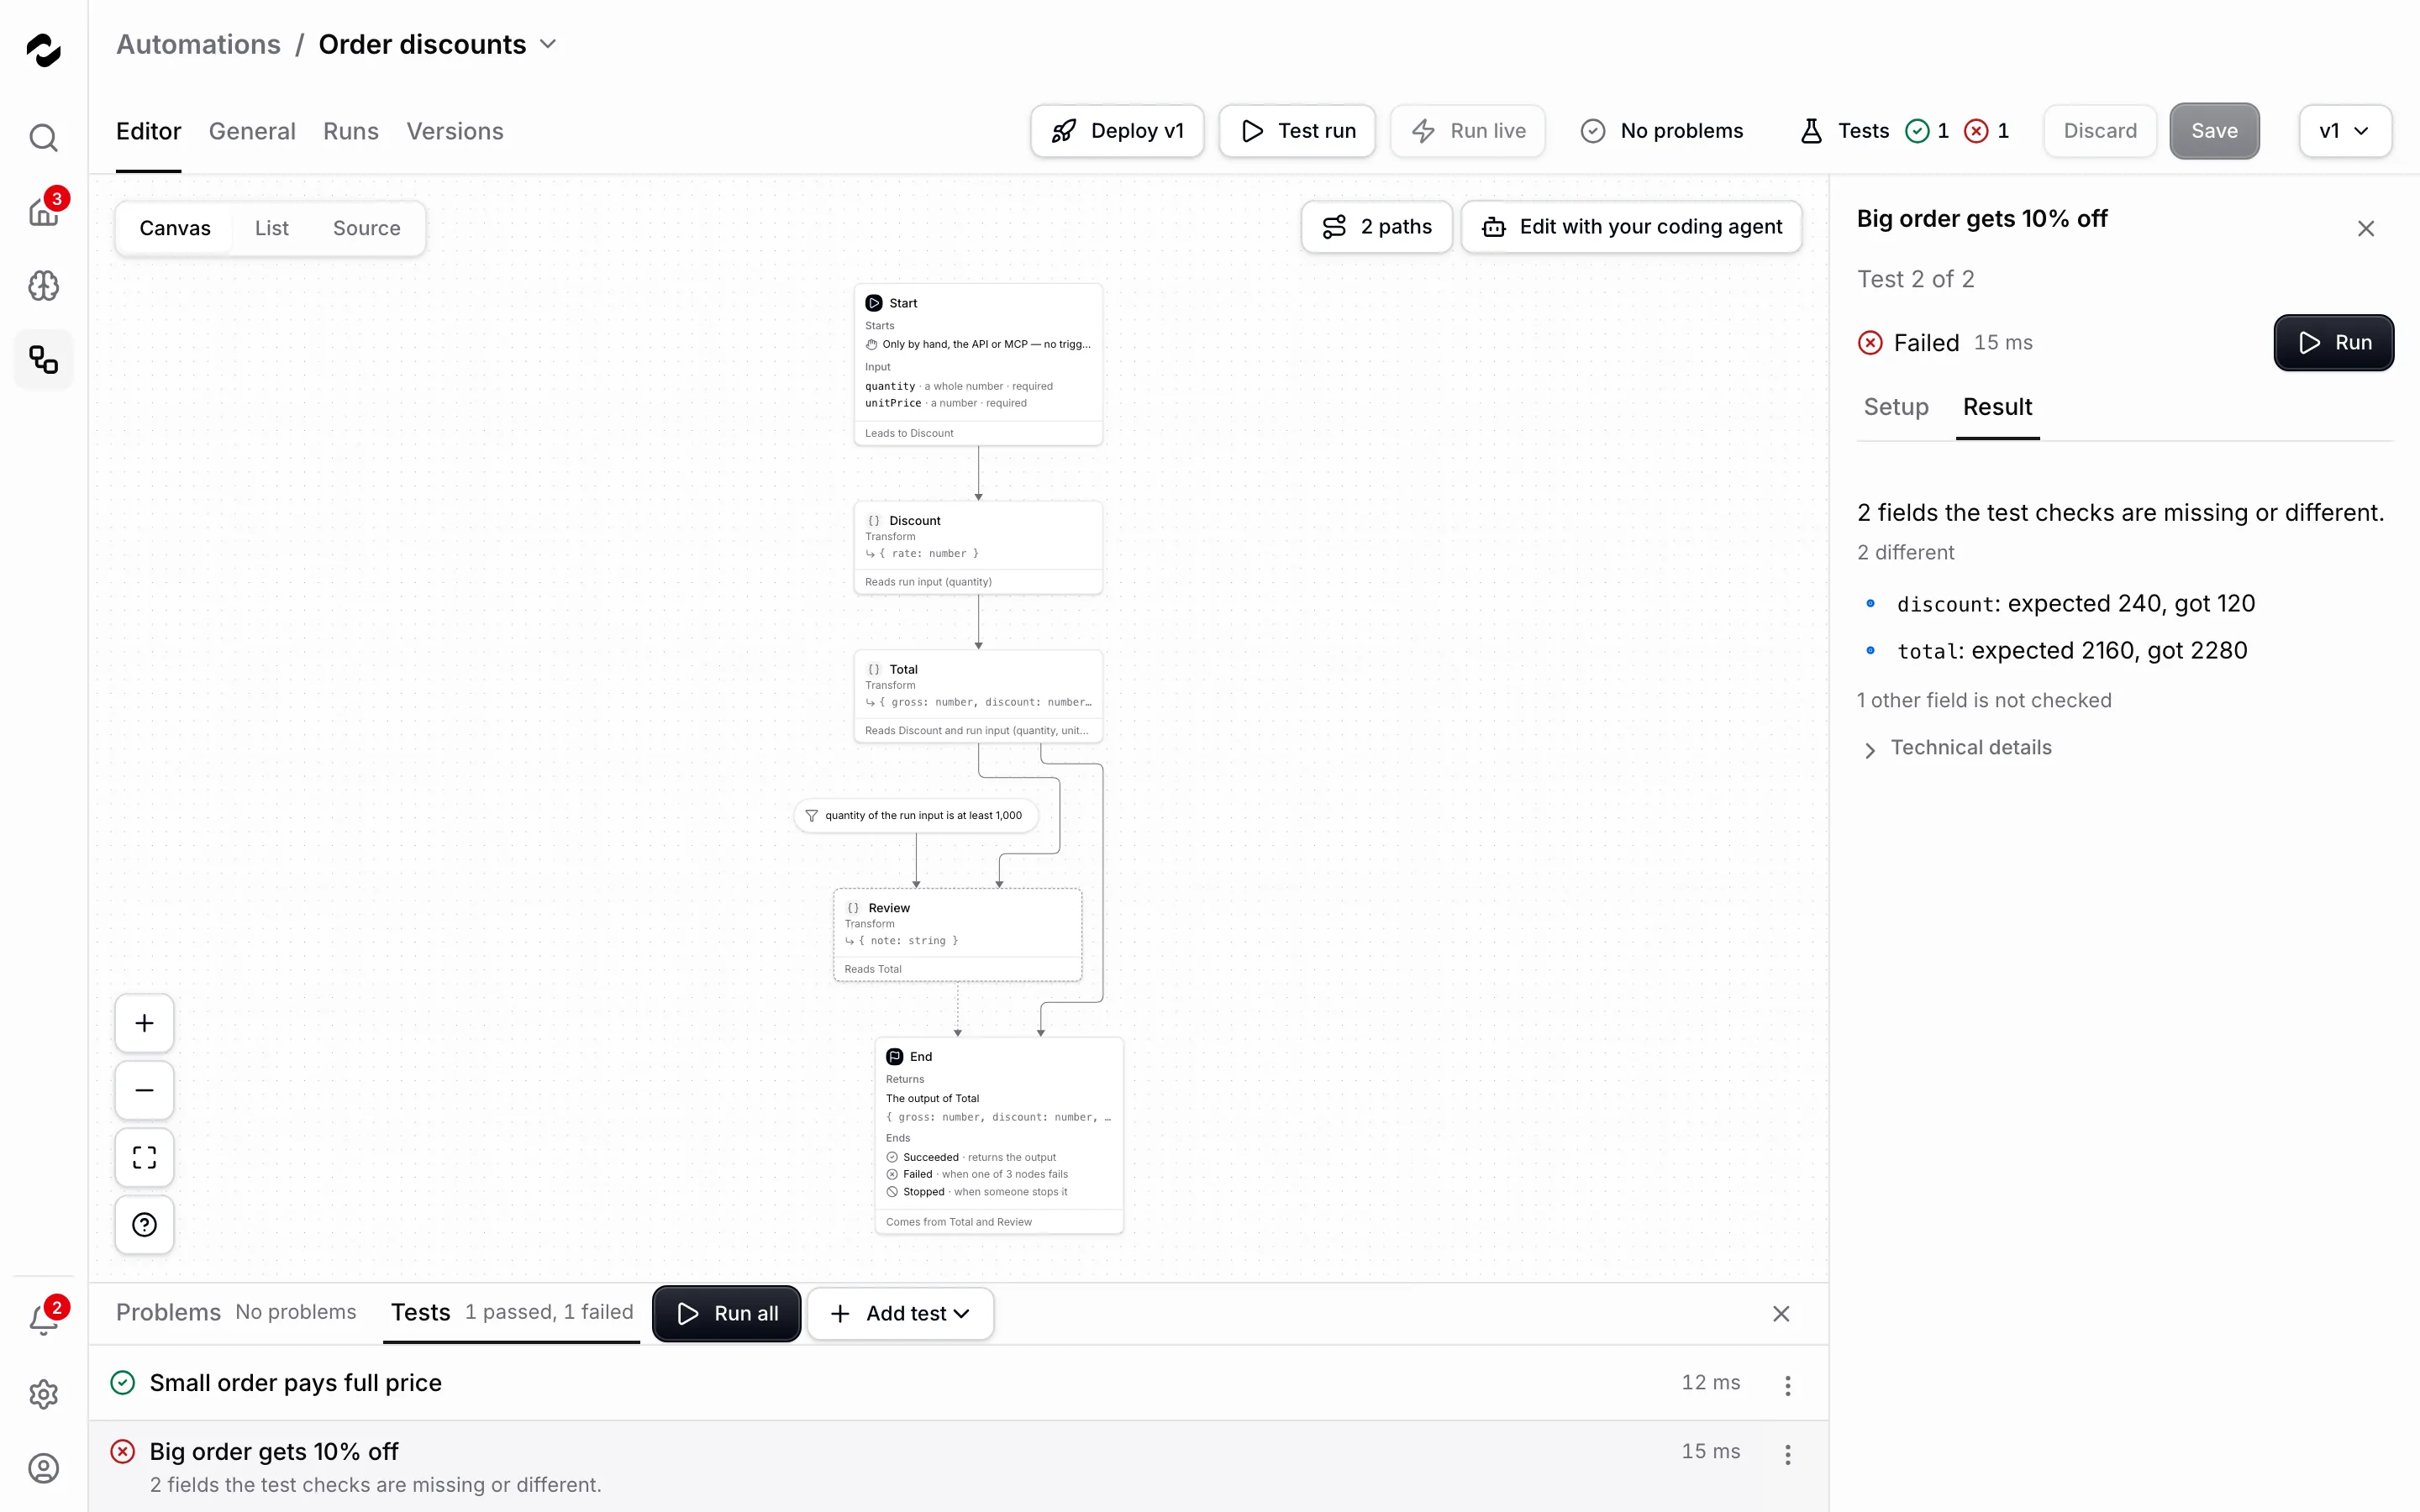The height and width of the screenshot is (1512, 2420).
Task: Select the automations workflow icon in sidebar
Action: tap(43, 359)
